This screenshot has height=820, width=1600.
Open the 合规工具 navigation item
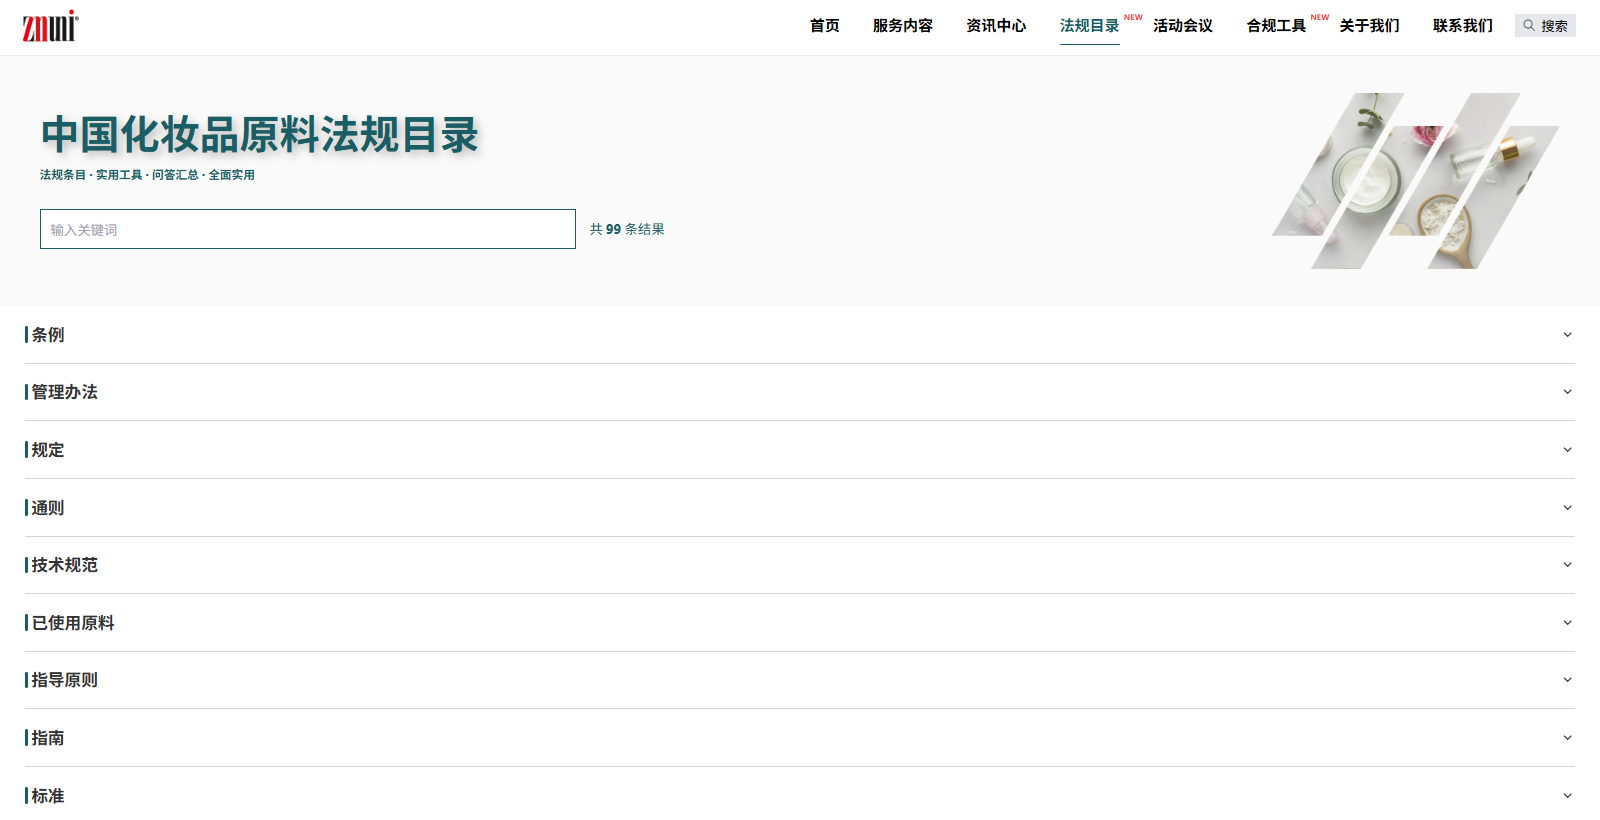tap(1276, 26)
